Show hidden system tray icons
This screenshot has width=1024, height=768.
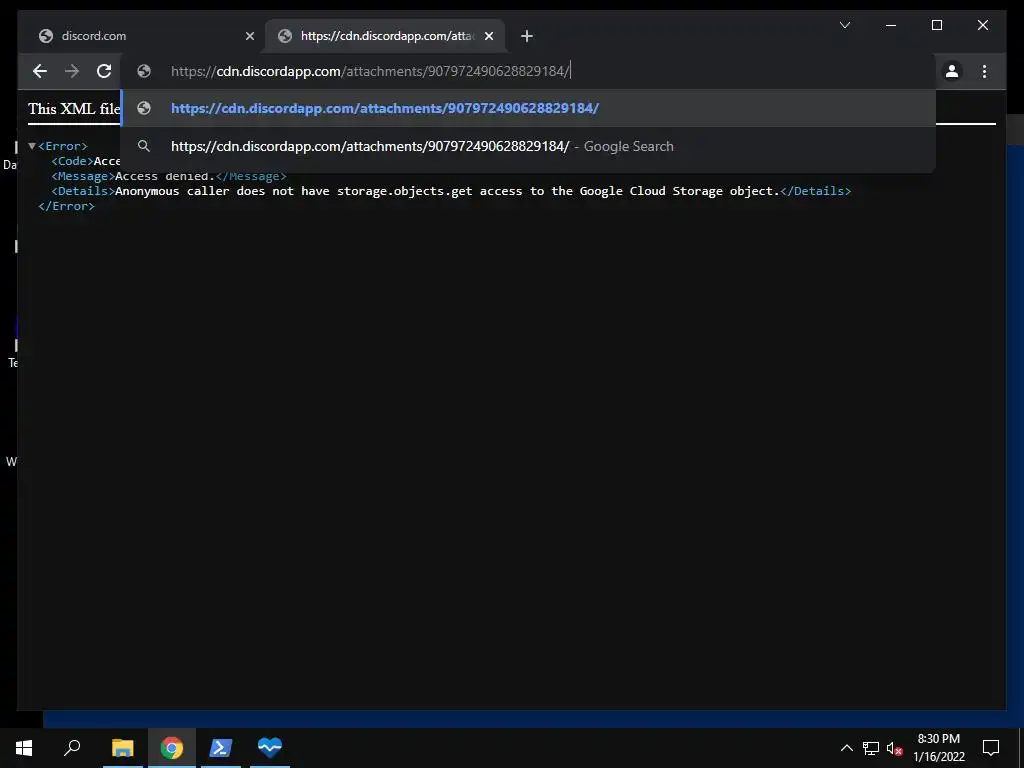(x=846, y=748)
